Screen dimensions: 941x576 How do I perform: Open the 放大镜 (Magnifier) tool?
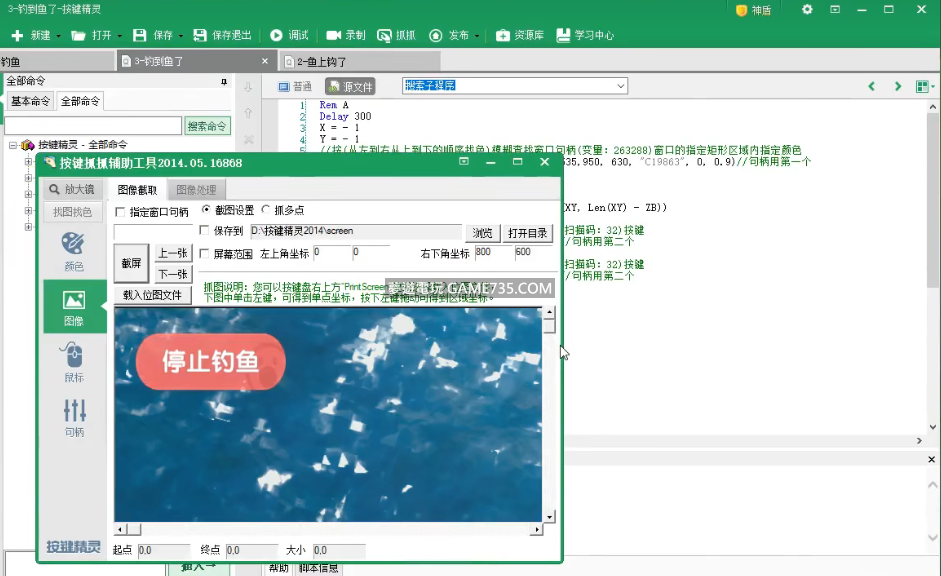[x=73, y=190]
